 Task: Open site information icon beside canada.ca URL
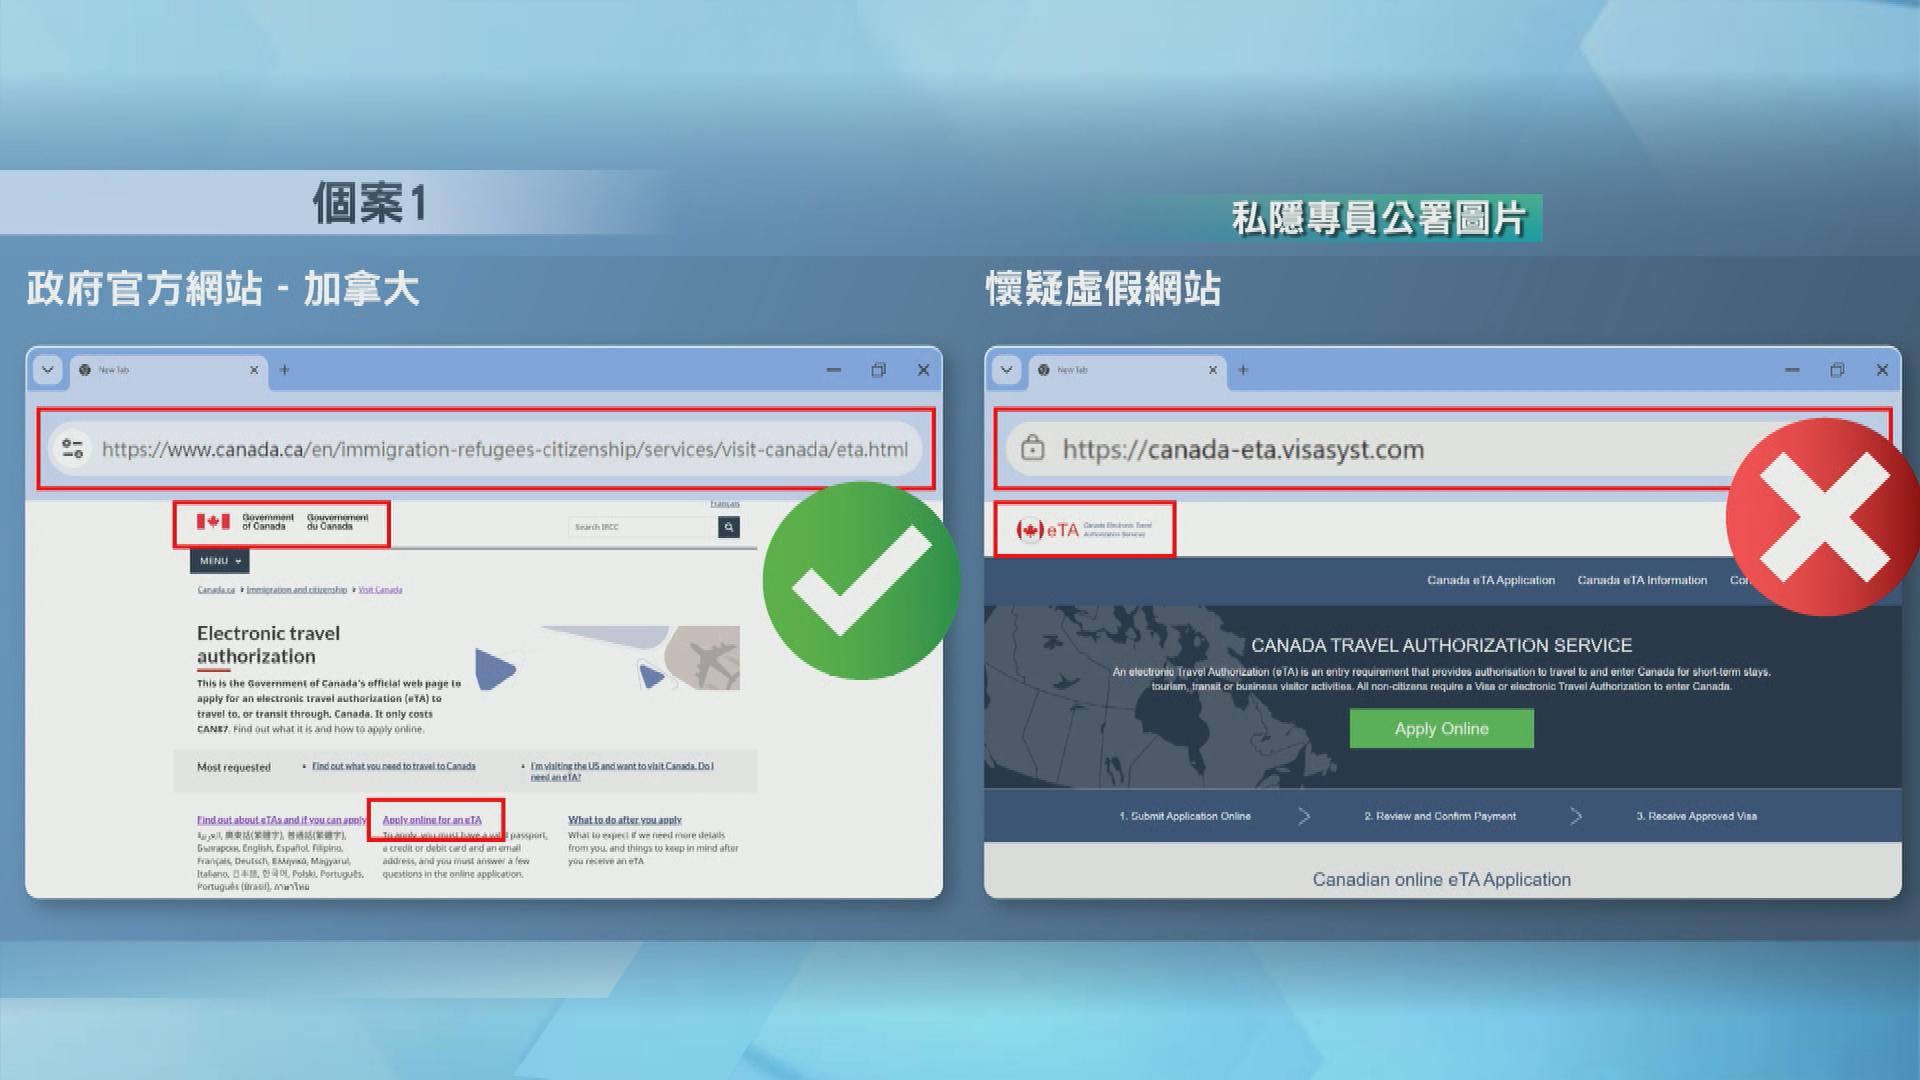tap(73, 449)
